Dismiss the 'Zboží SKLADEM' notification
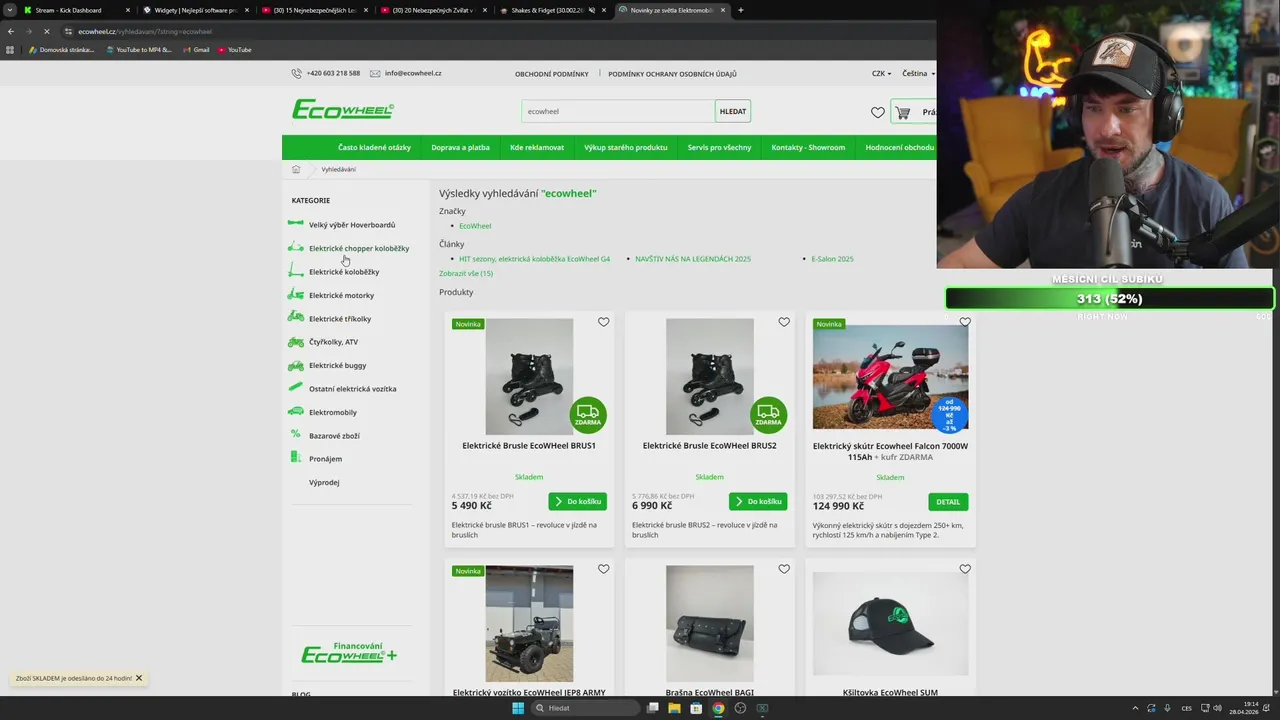This screenshot has width=1280, height=720. [139, 678]
